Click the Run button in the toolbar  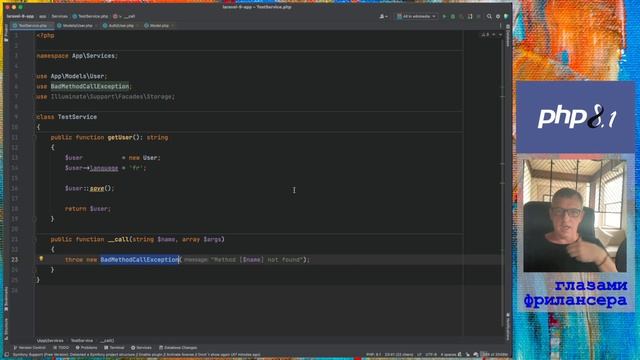click(444, 16)
